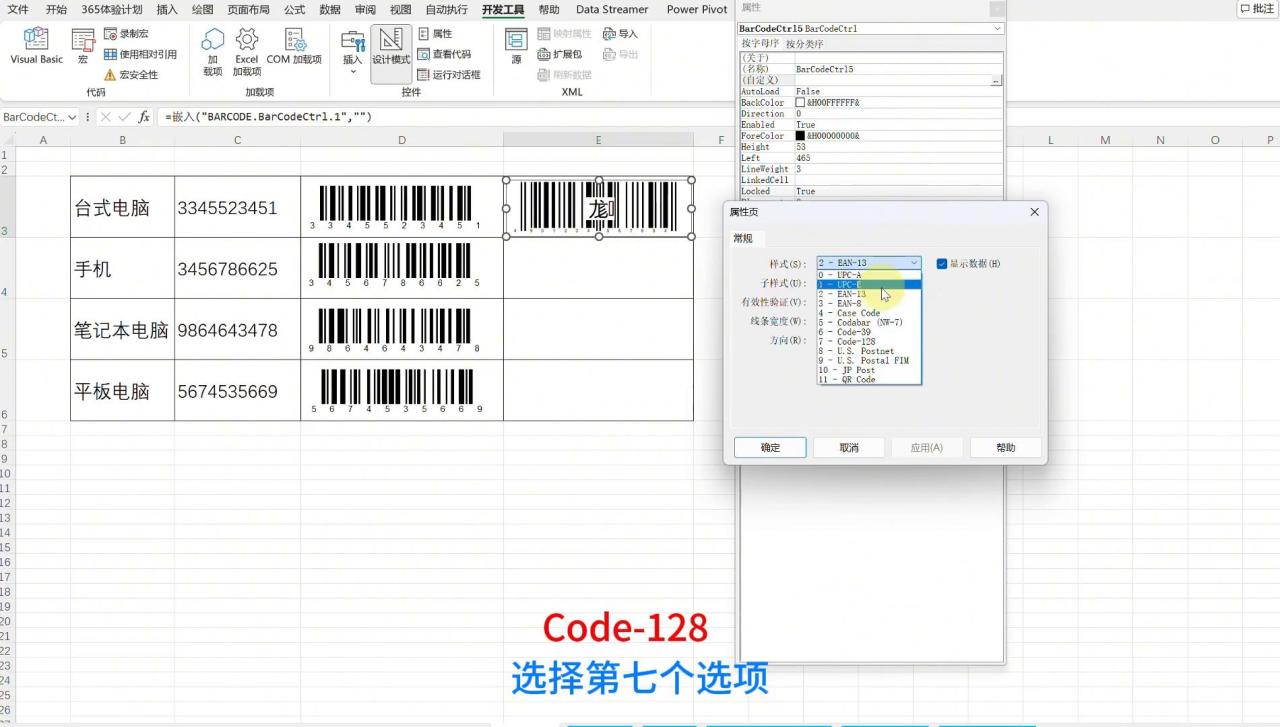The image size is (1280, 727).
Task: Switch to the 审阅 ribbon tab
Action: pyautogui.click(x=365, y=9)
